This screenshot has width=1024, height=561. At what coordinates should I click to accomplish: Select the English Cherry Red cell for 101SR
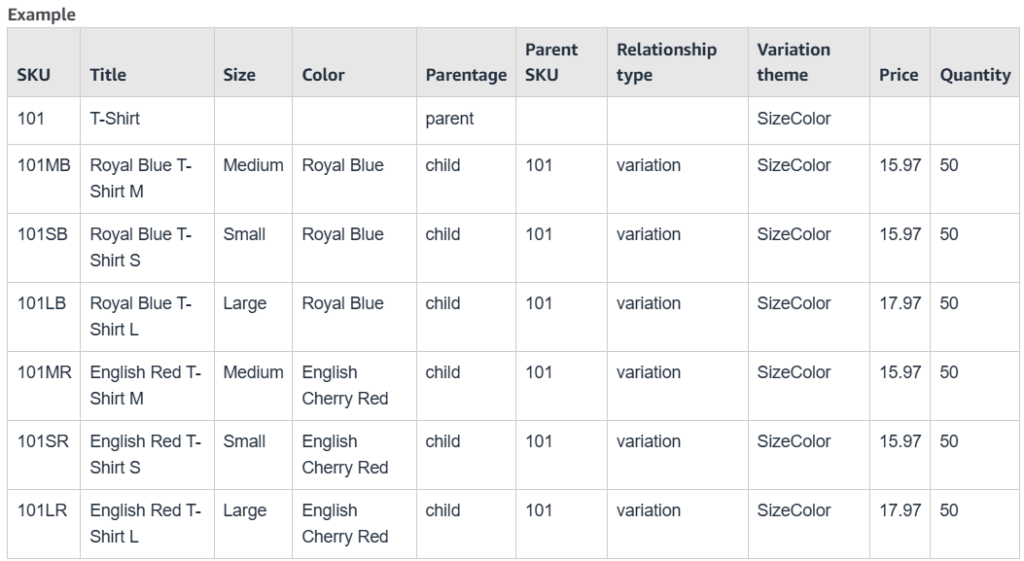point(345,454)
